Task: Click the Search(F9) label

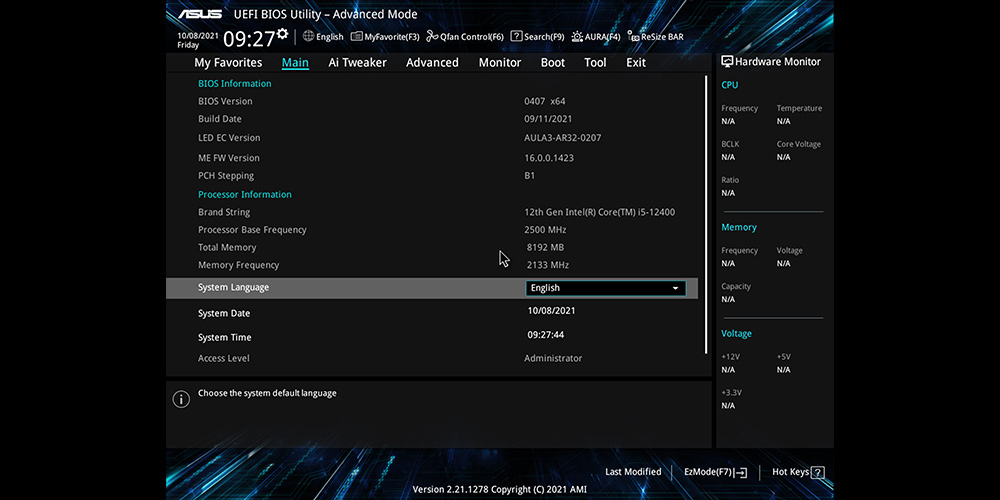Action: (x=544, y=37)
